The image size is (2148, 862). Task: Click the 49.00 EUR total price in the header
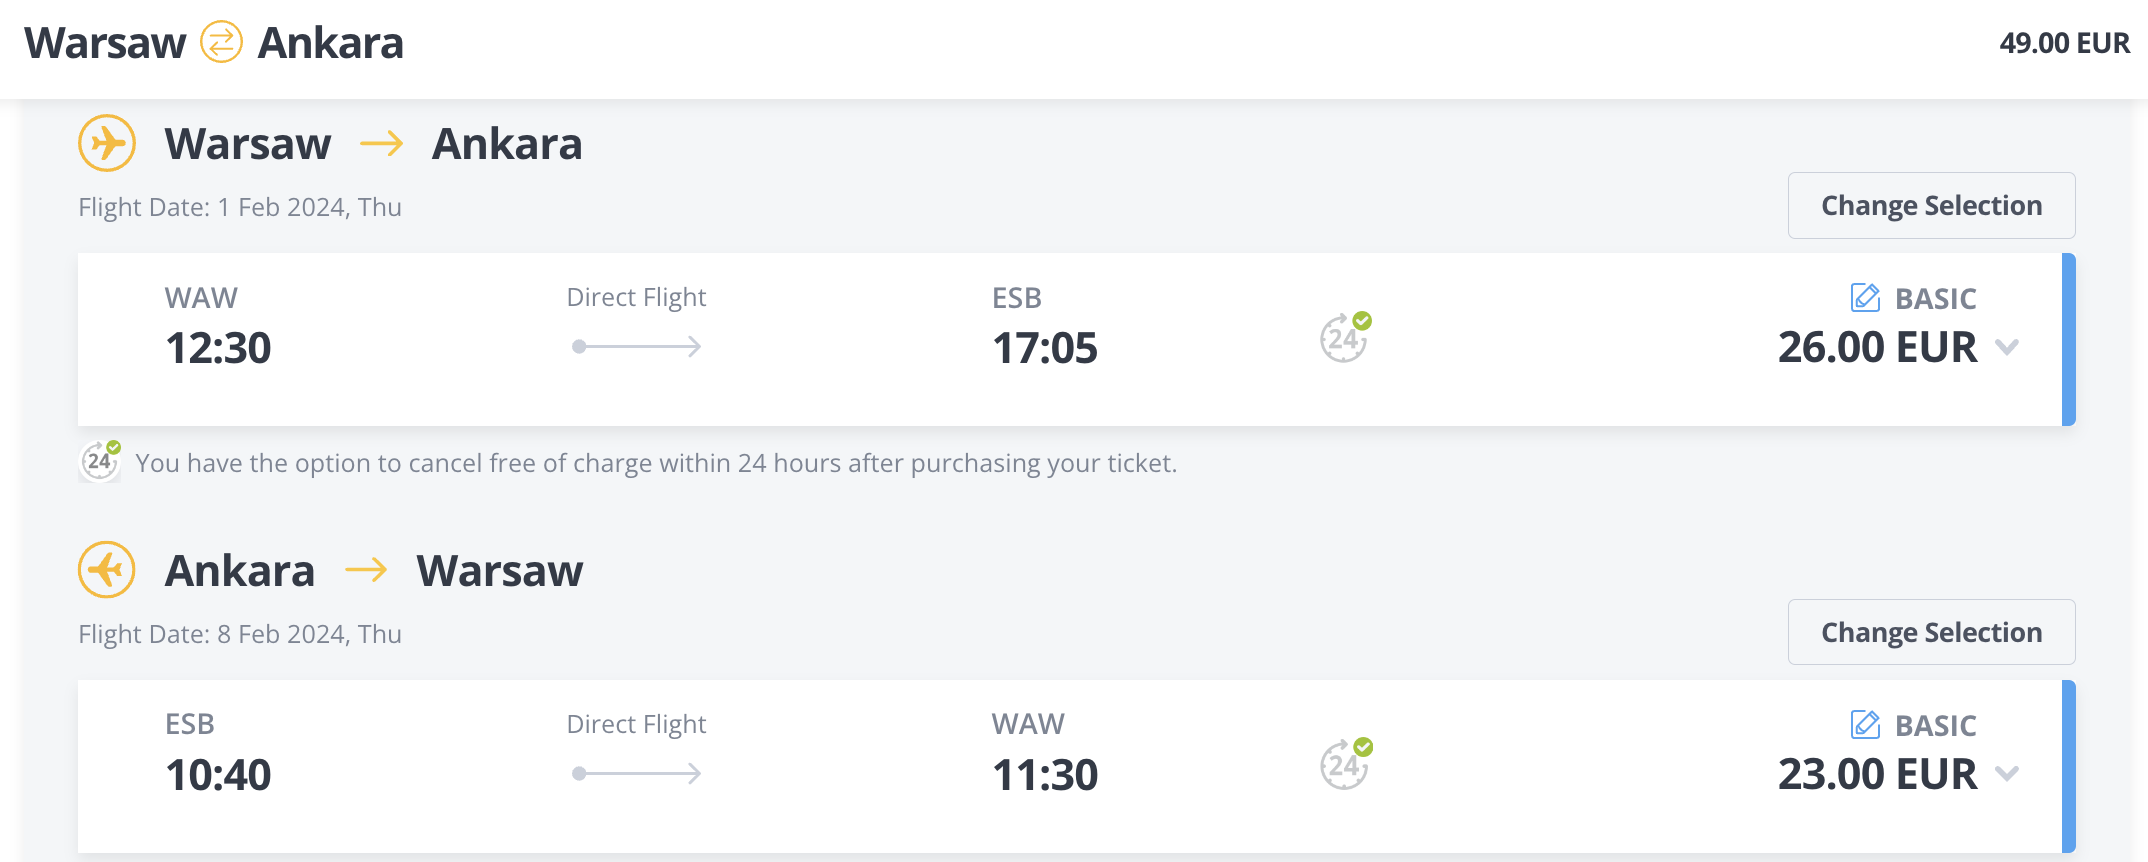click(2064, 43)
